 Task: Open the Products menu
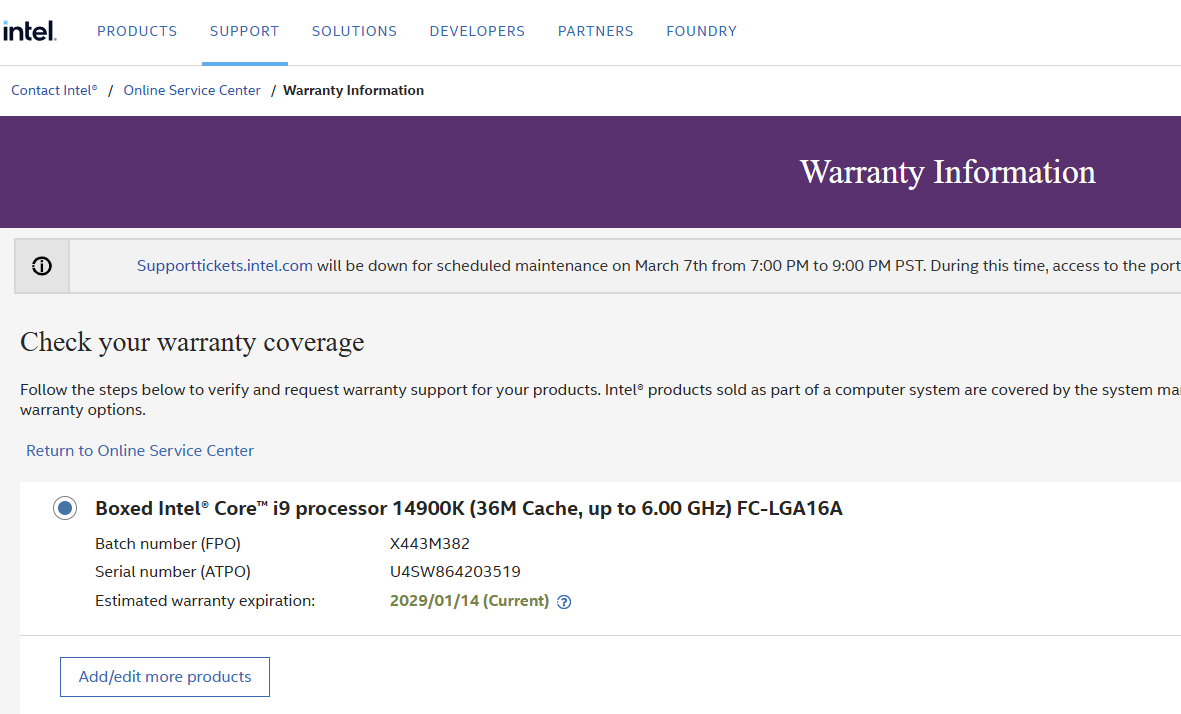point(137,31)
